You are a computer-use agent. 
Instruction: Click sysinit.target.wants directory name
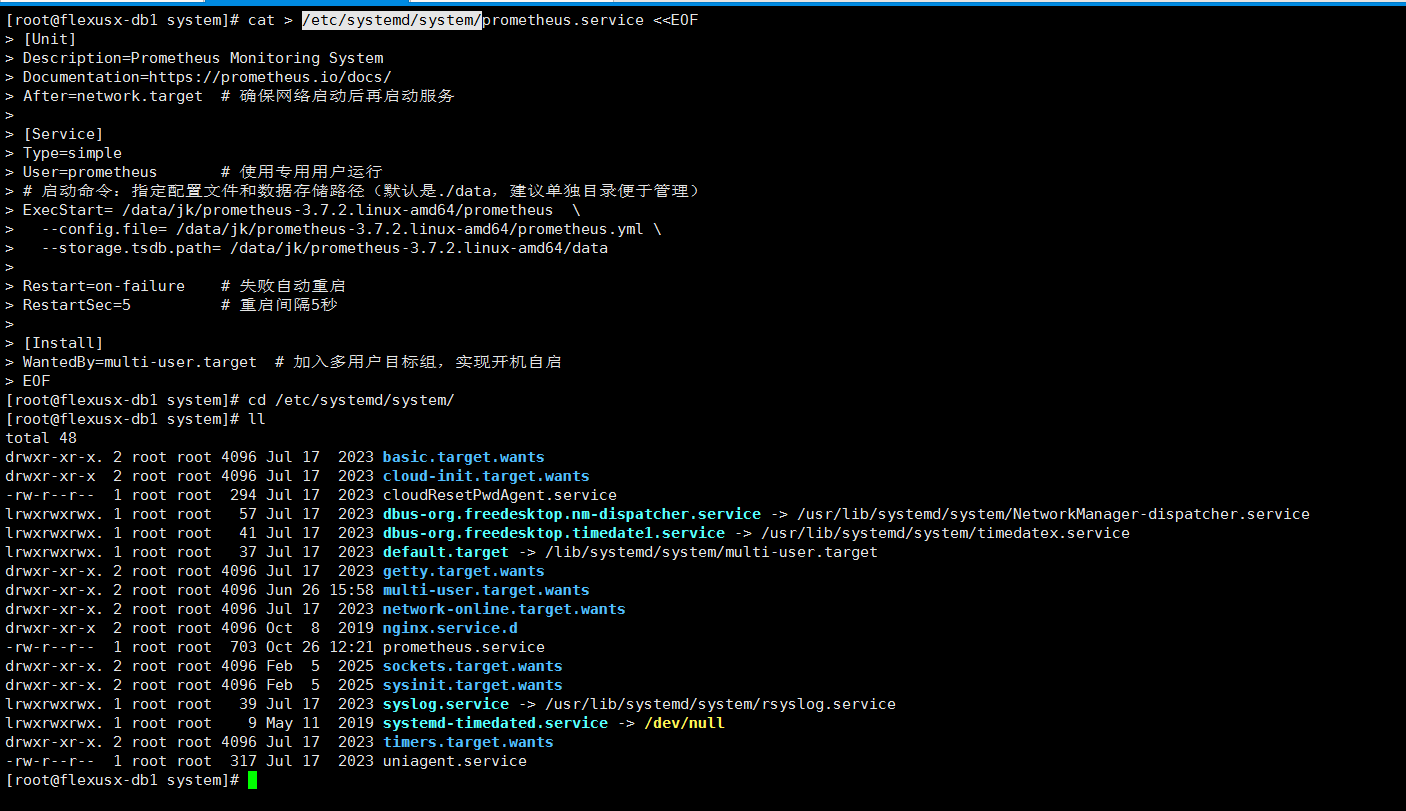pos(473,685)
